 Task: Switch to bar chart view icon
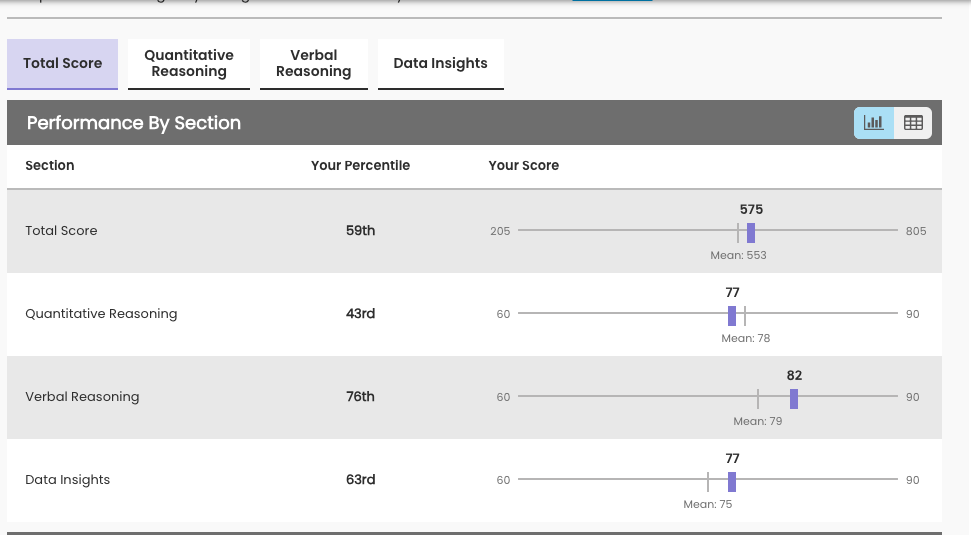[x=873, y=123]
